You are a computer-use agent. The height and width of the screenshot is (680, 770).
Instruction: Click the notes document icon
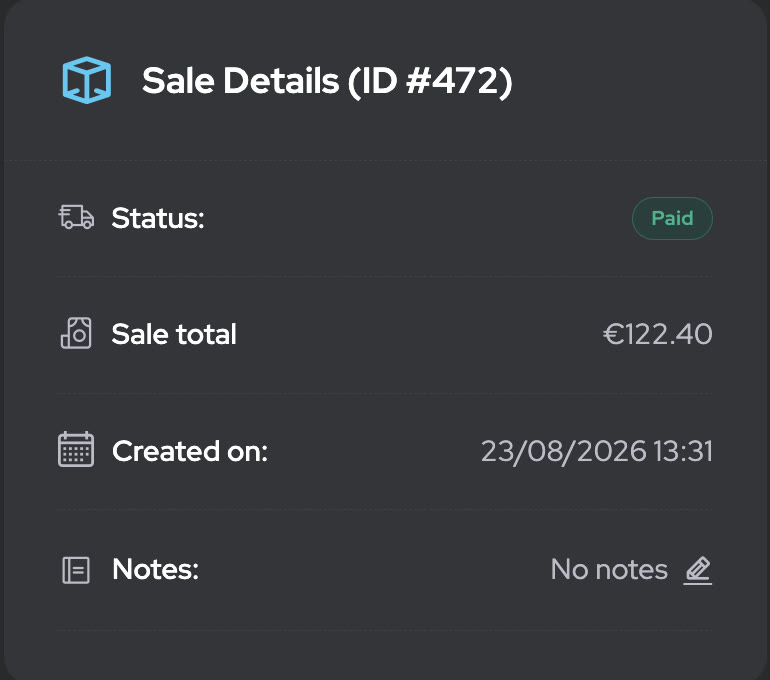76,570
